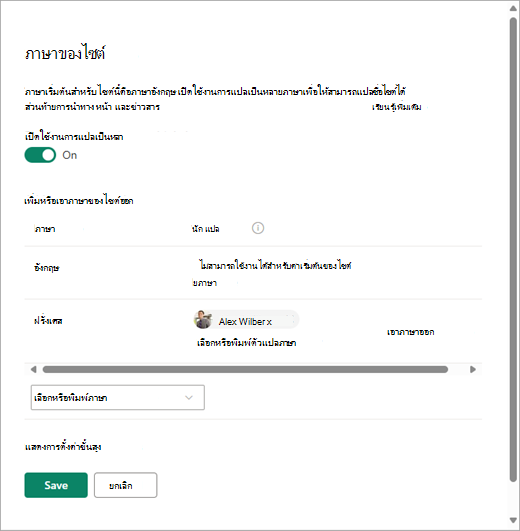
Task: Click the vertical scrollbar up arrow
Action: pyautogui.click(x=514, y=8)
